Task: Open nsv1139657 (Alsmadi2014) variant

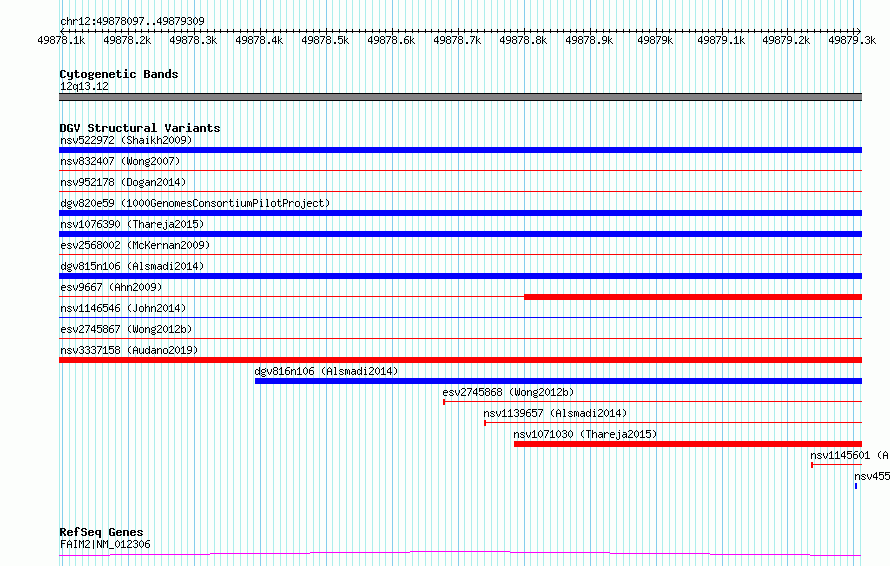Action: (555, 413)
